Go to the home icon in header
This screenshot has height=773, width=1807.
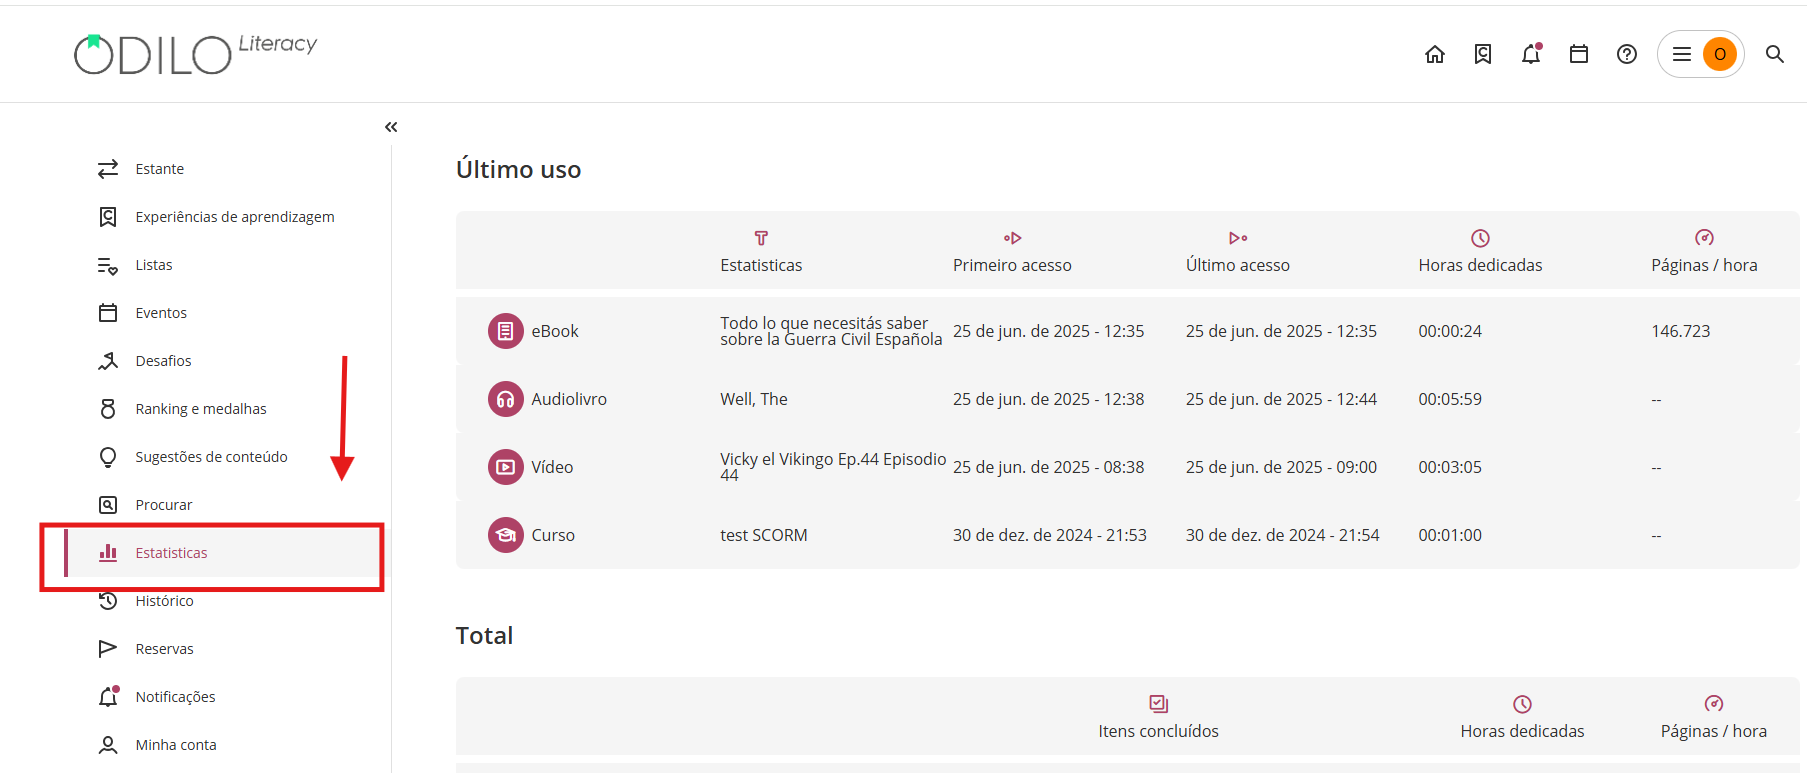click(1434, 54)
